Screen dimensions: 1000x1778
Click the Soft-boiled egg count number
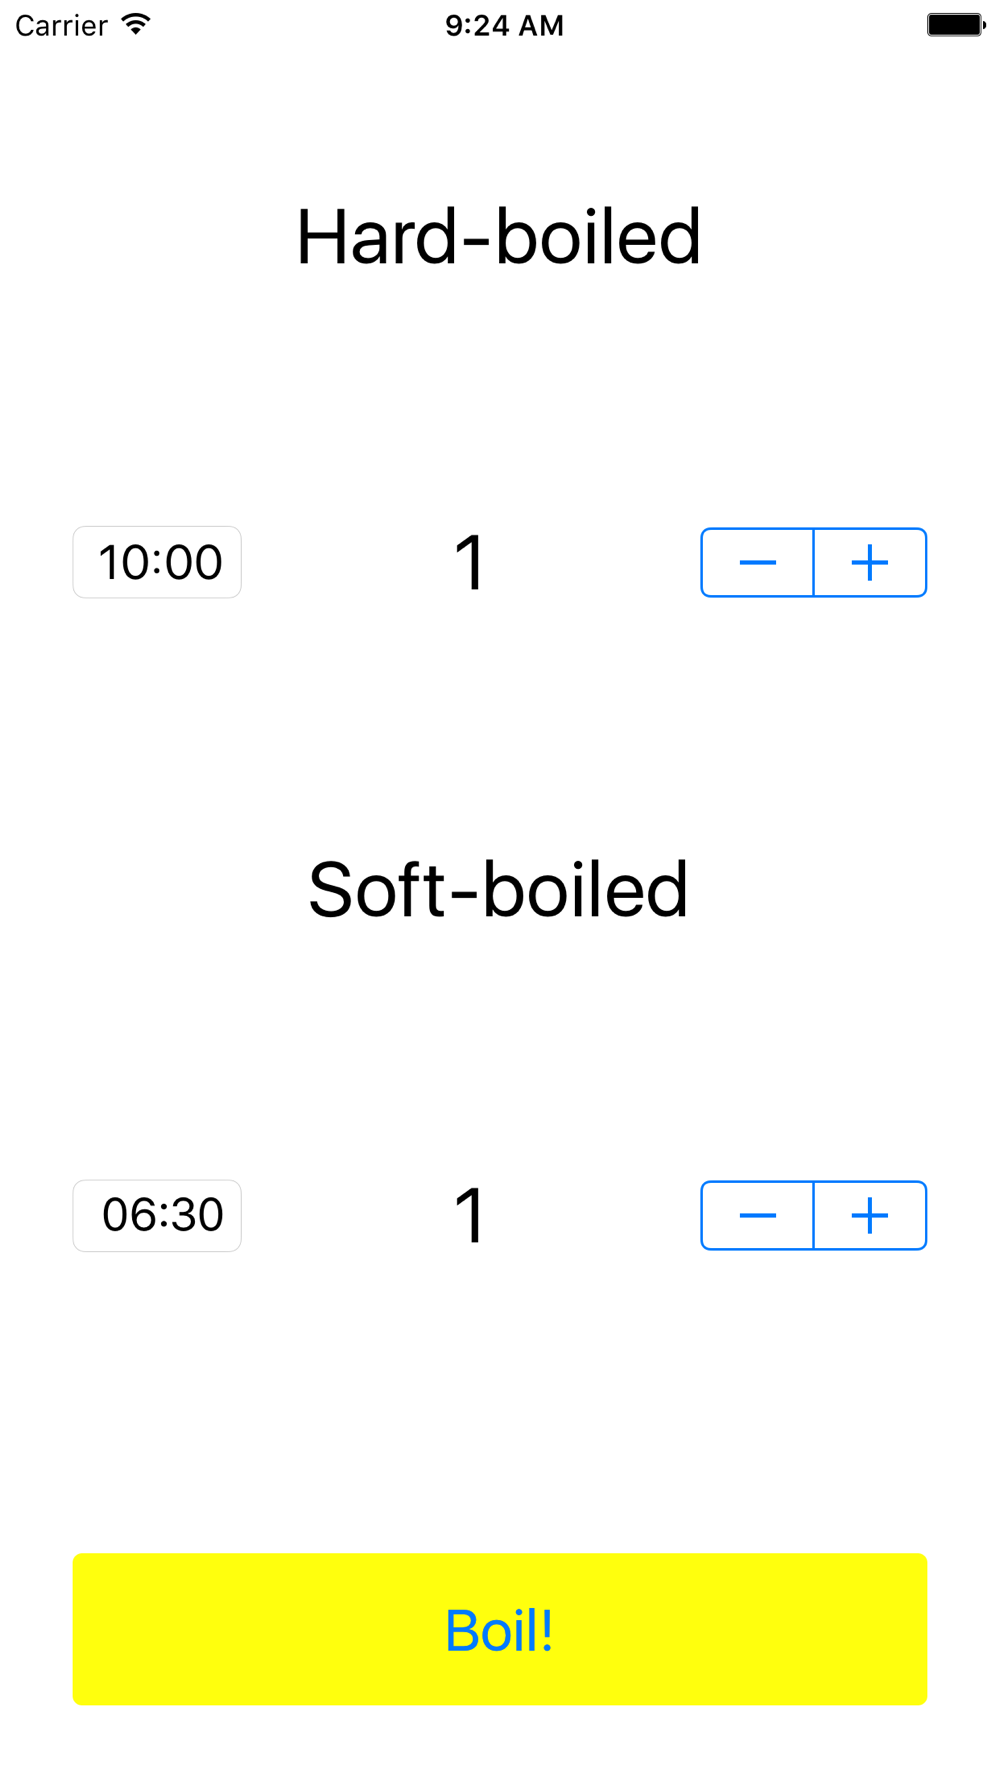tap(470, 1216)
